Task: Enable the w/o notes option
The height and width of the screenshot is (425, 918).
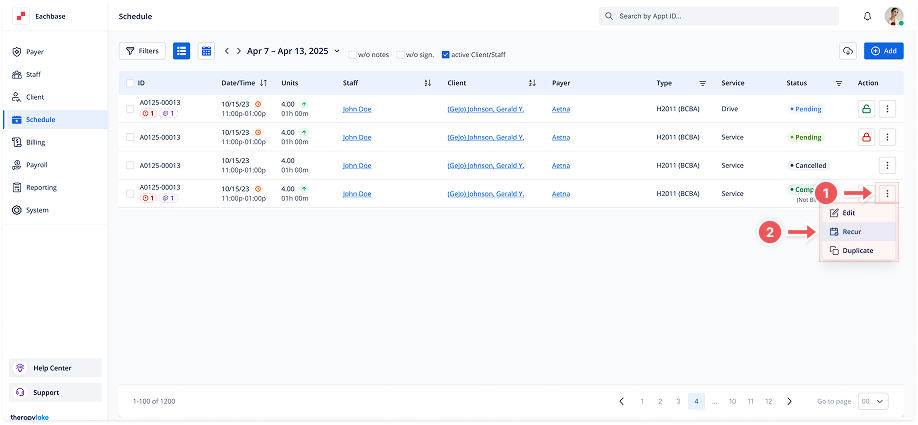Action: click(x=352, y=54)
